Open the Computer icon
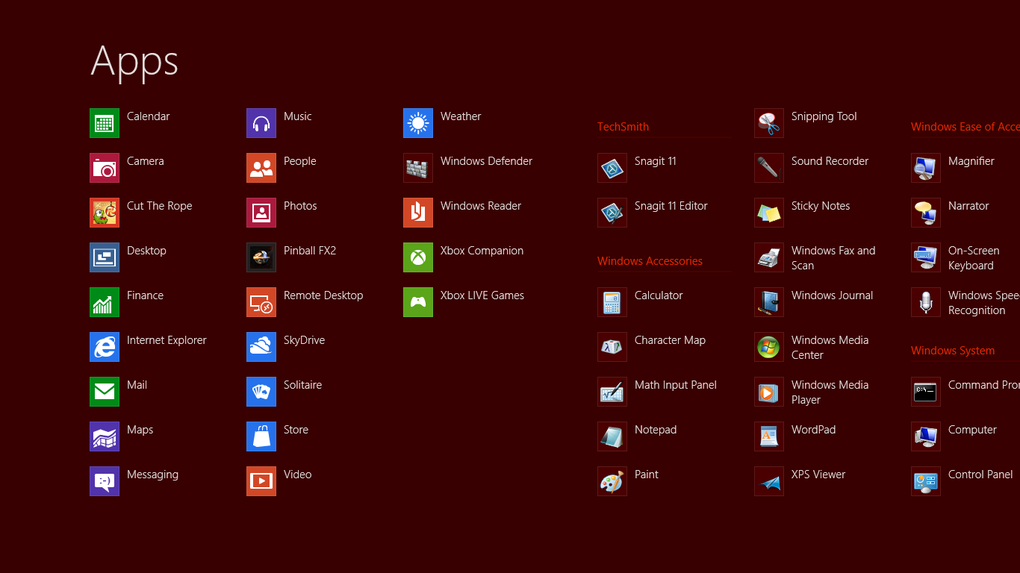 point(926,436)
